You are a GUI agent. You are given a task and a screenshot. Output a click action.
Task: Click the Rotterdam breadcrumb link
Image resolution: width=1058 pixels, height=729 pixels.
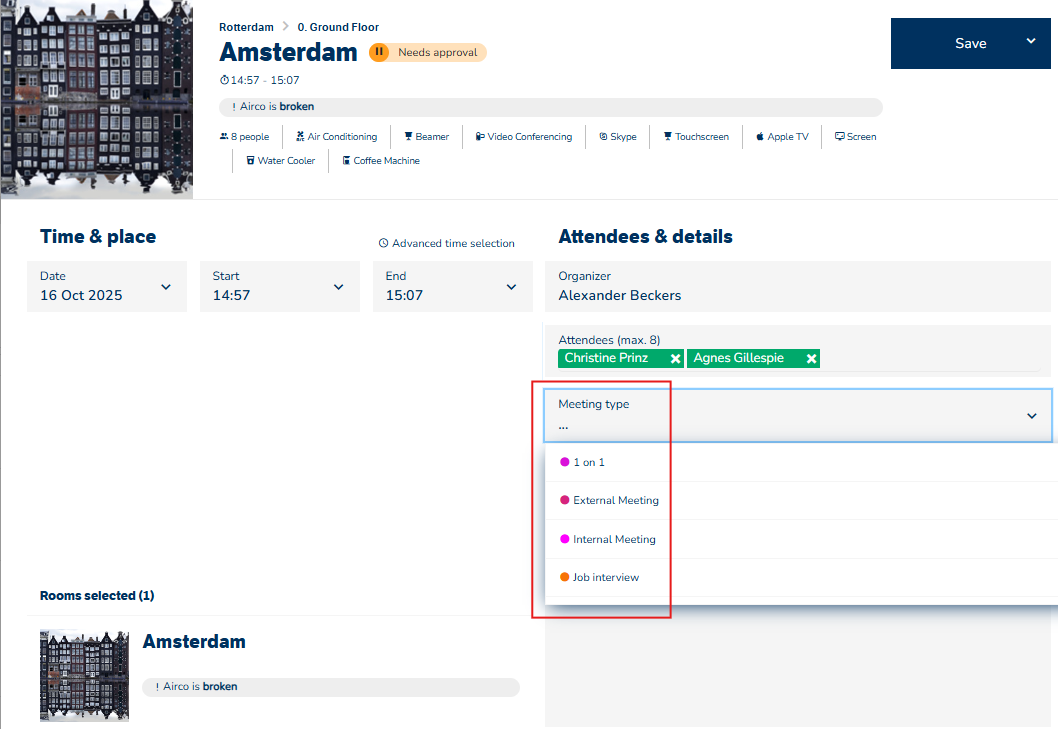pos(246,27)
